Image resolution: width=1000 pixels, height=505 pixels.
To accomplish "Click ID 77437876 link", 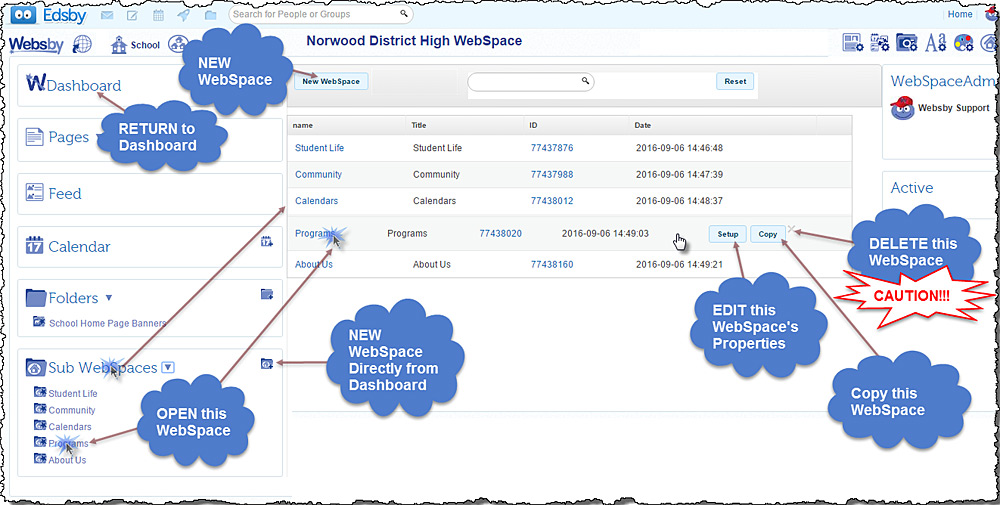I will click(552, 148).
